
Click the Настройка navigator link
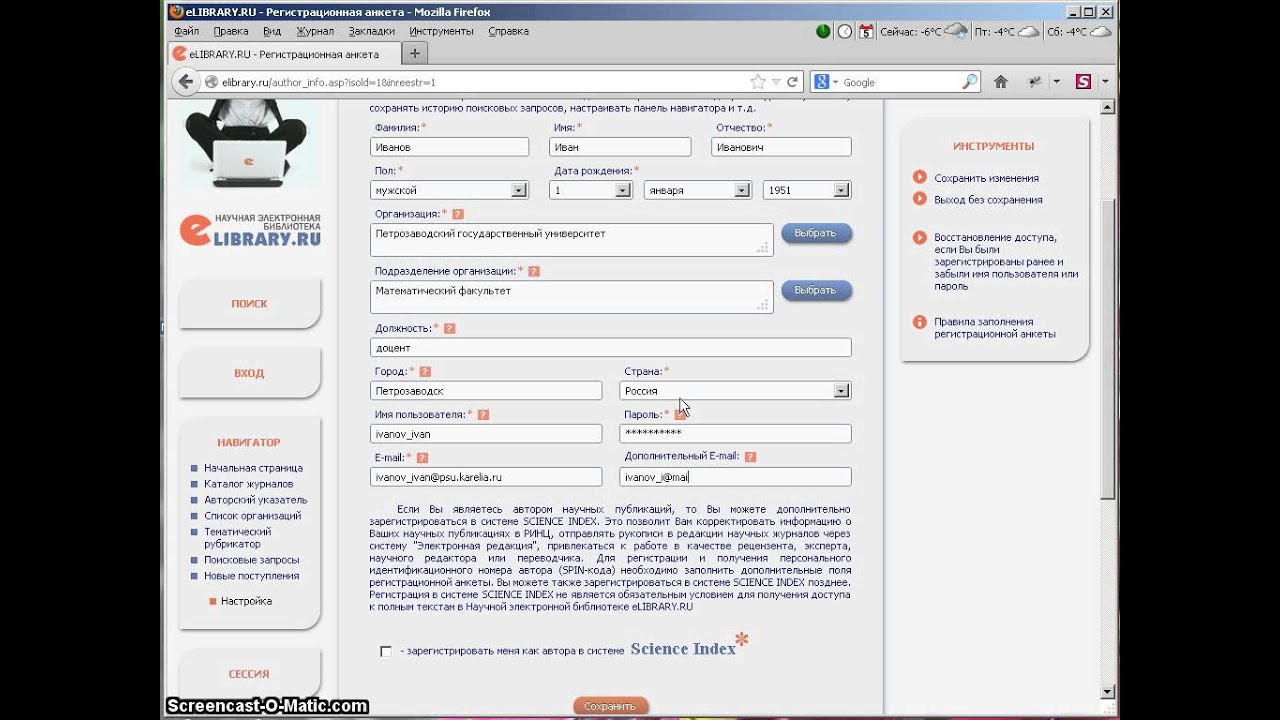pyautogui.click(x=246, y=601)
